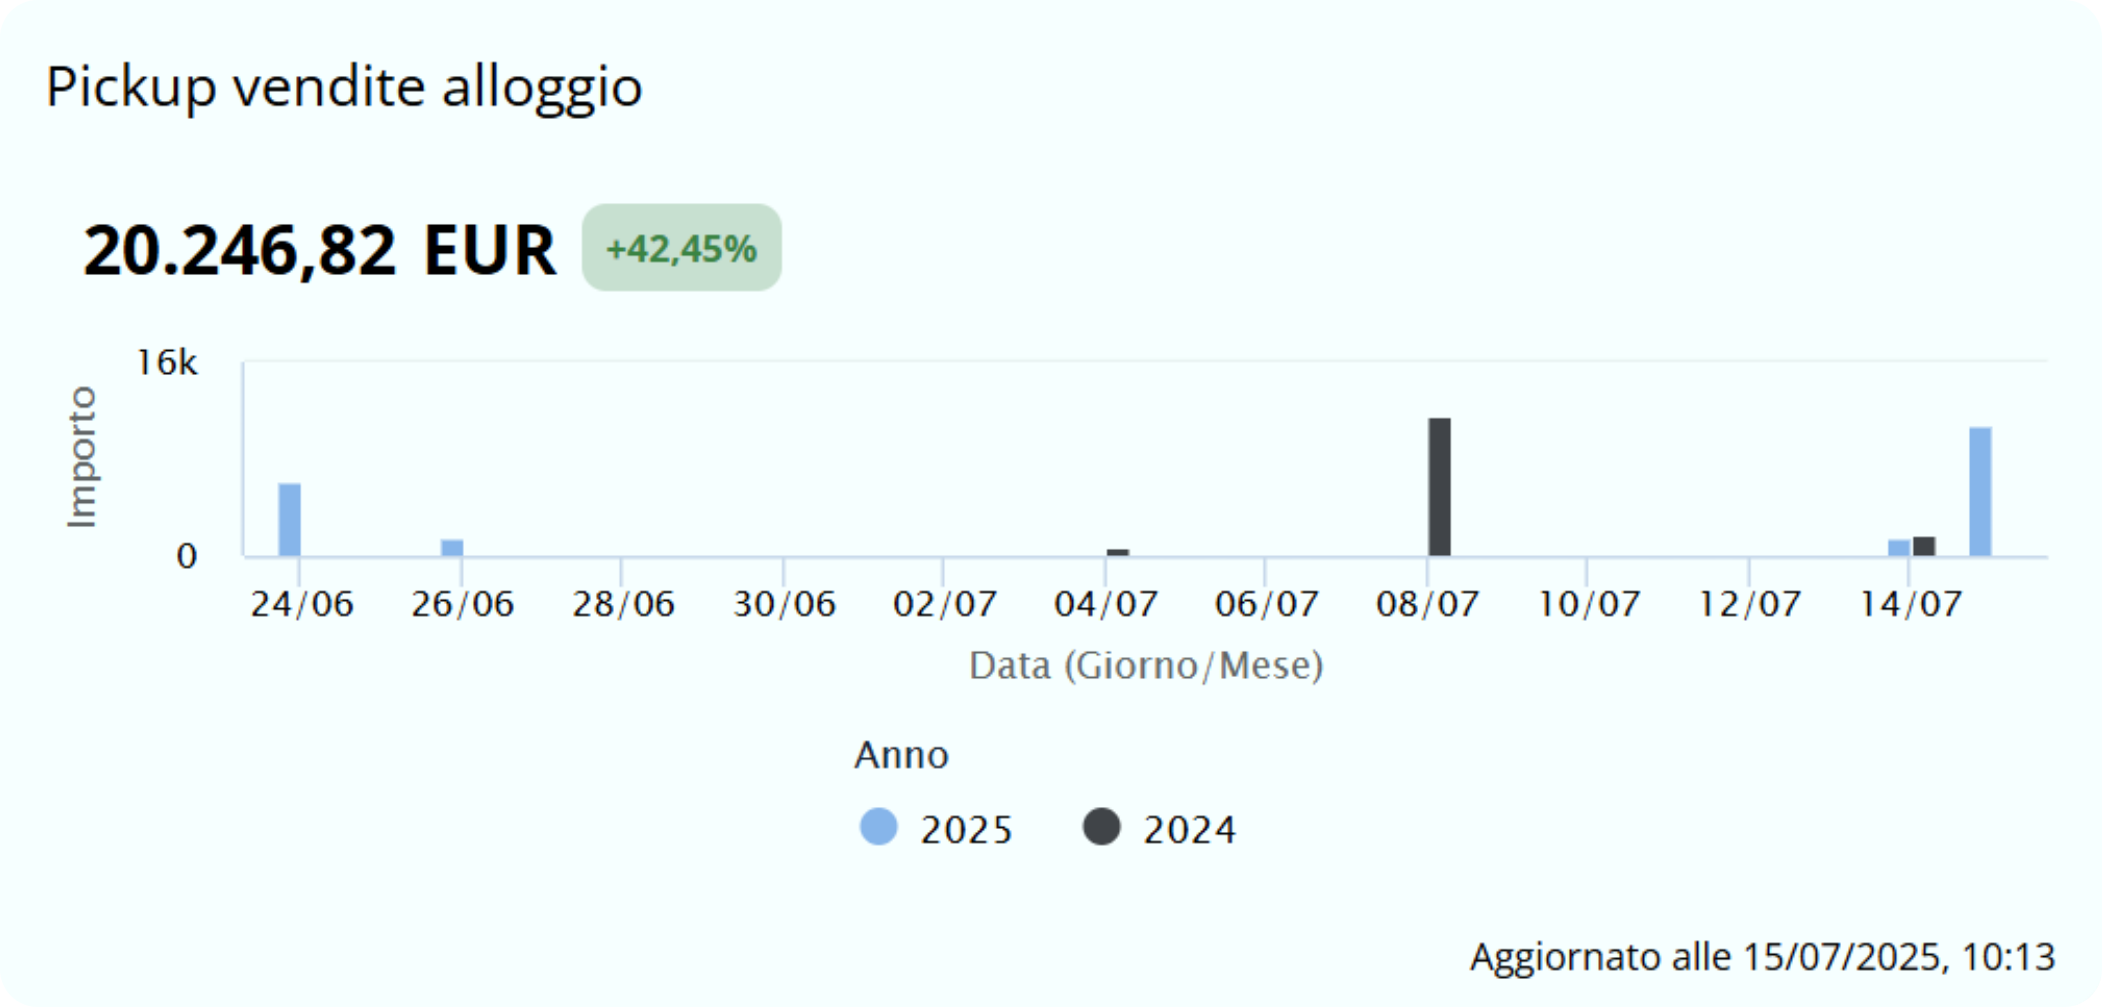Image resolution: width=2102 pixels, height=1007 pixels.
Task: Click the 02/07 x-axis date label
Action: [944, 604]
